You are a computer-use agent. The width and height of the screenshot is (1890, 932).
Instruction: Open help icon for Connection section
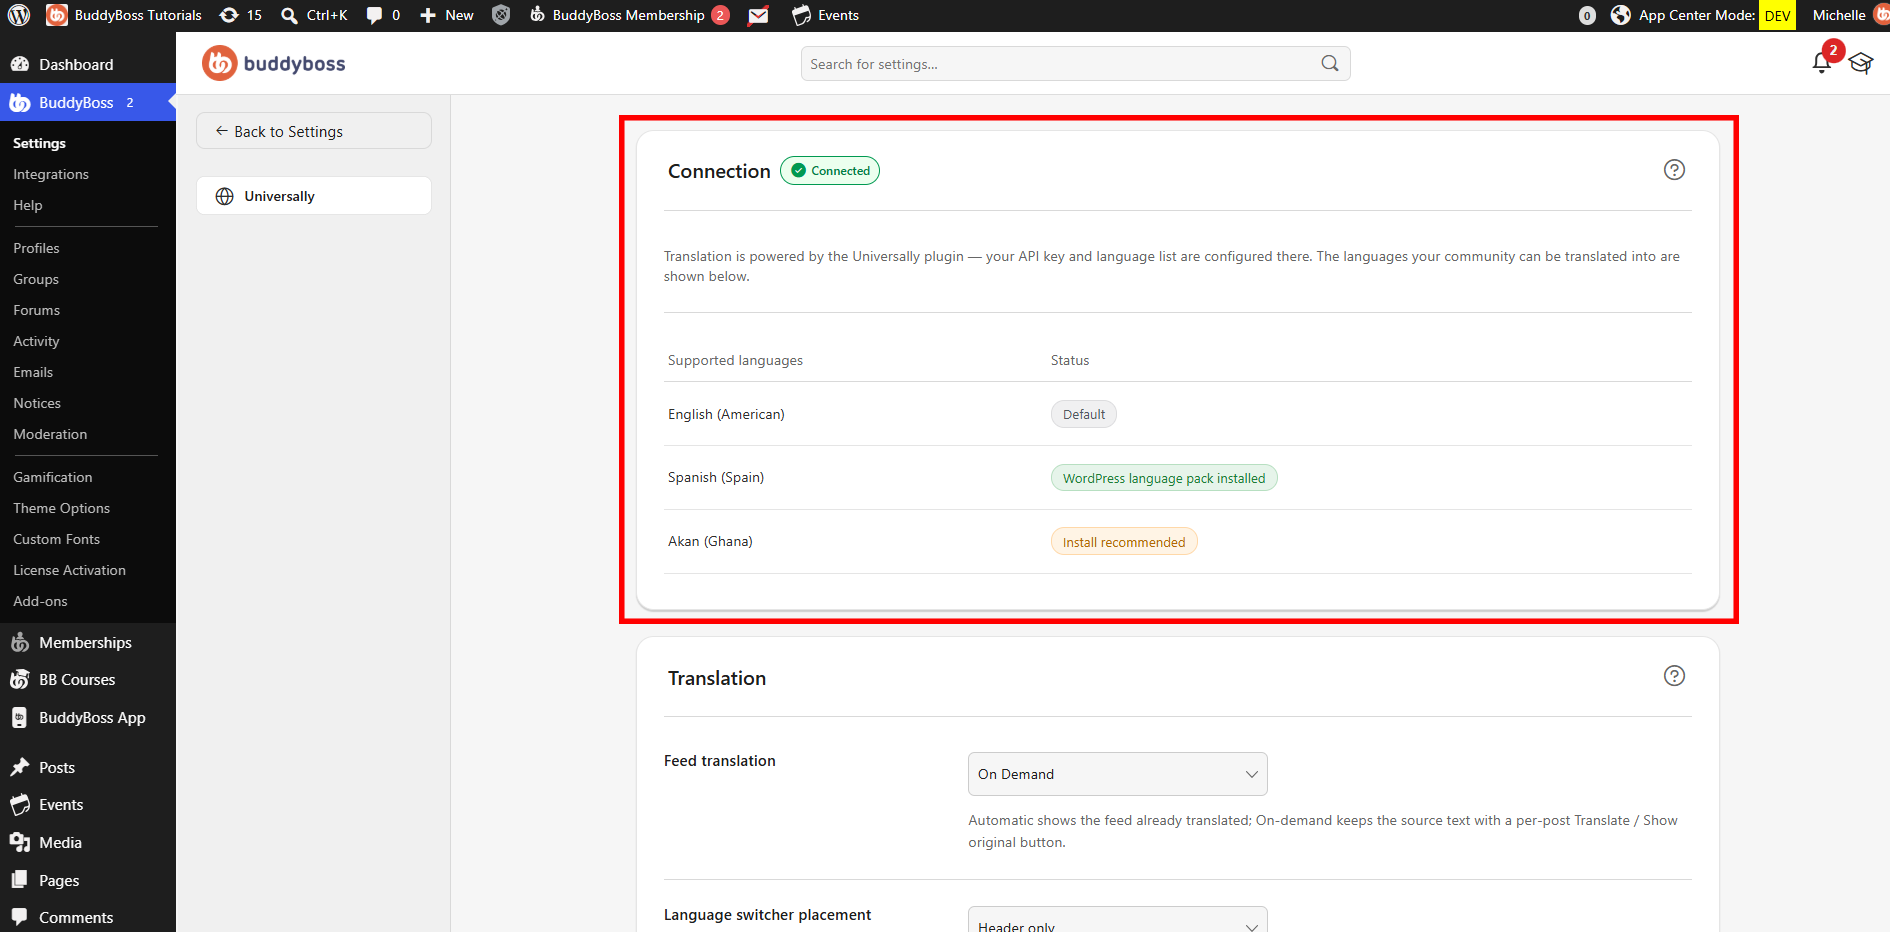click(1674, 170)
